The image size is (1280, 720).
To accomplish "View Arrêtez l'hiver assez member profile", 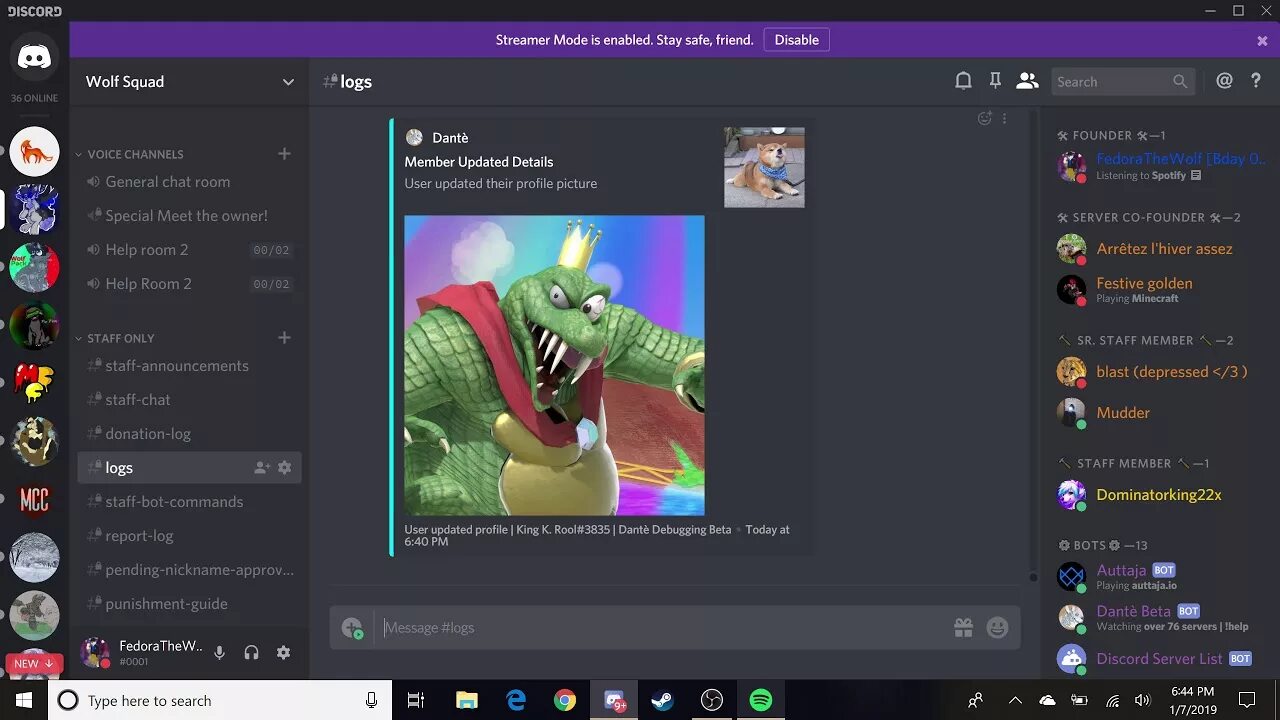I will [x=1160, y=248].
